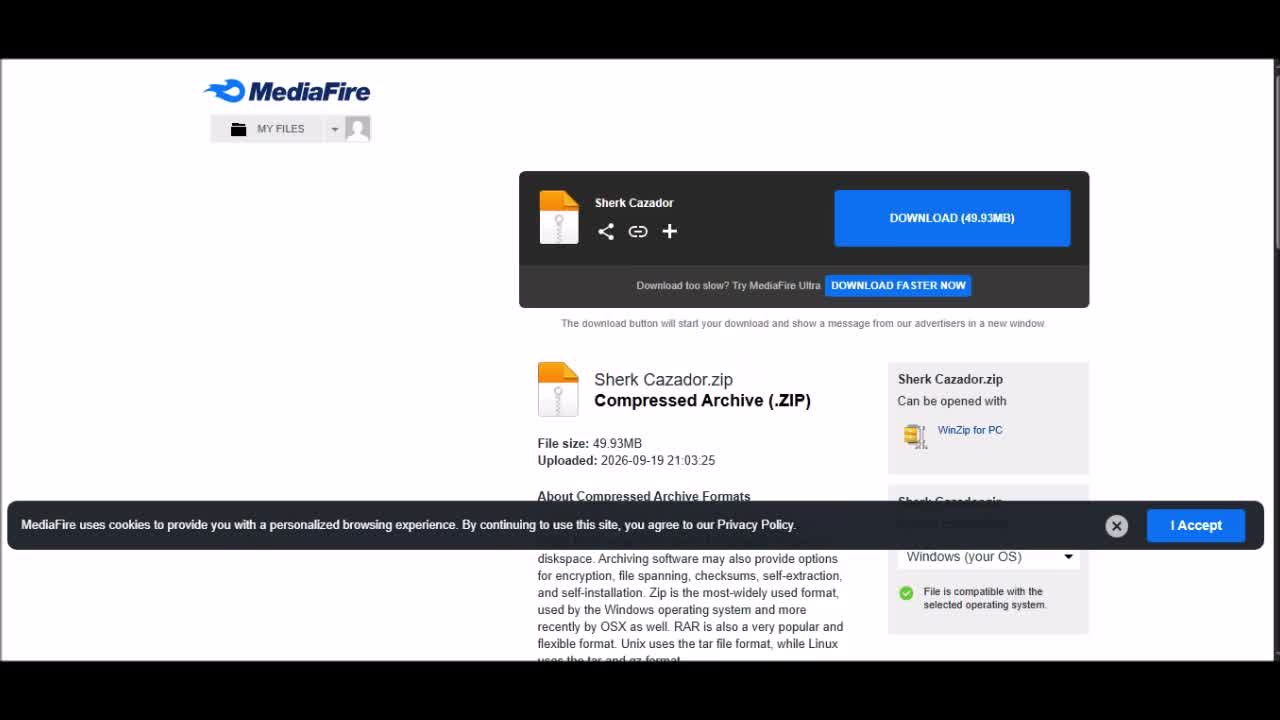Select 'File is compatible with the selected operating system' text
This screenshot has height=720, width=1280.
point(985,598)
